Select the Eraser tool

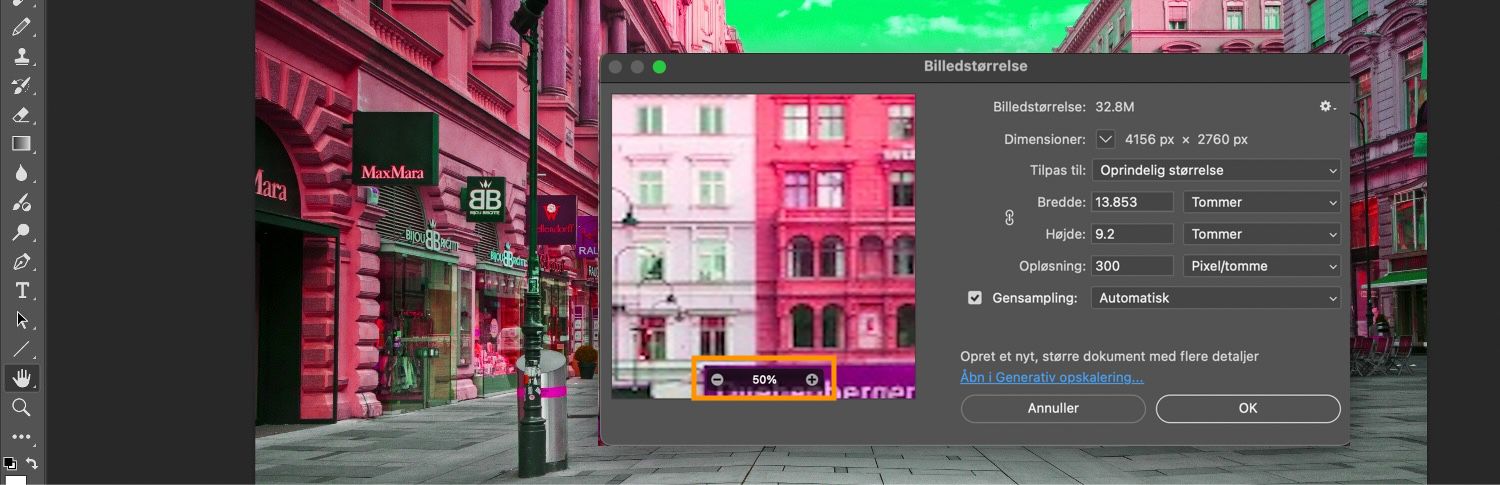(x=21, y=115)
